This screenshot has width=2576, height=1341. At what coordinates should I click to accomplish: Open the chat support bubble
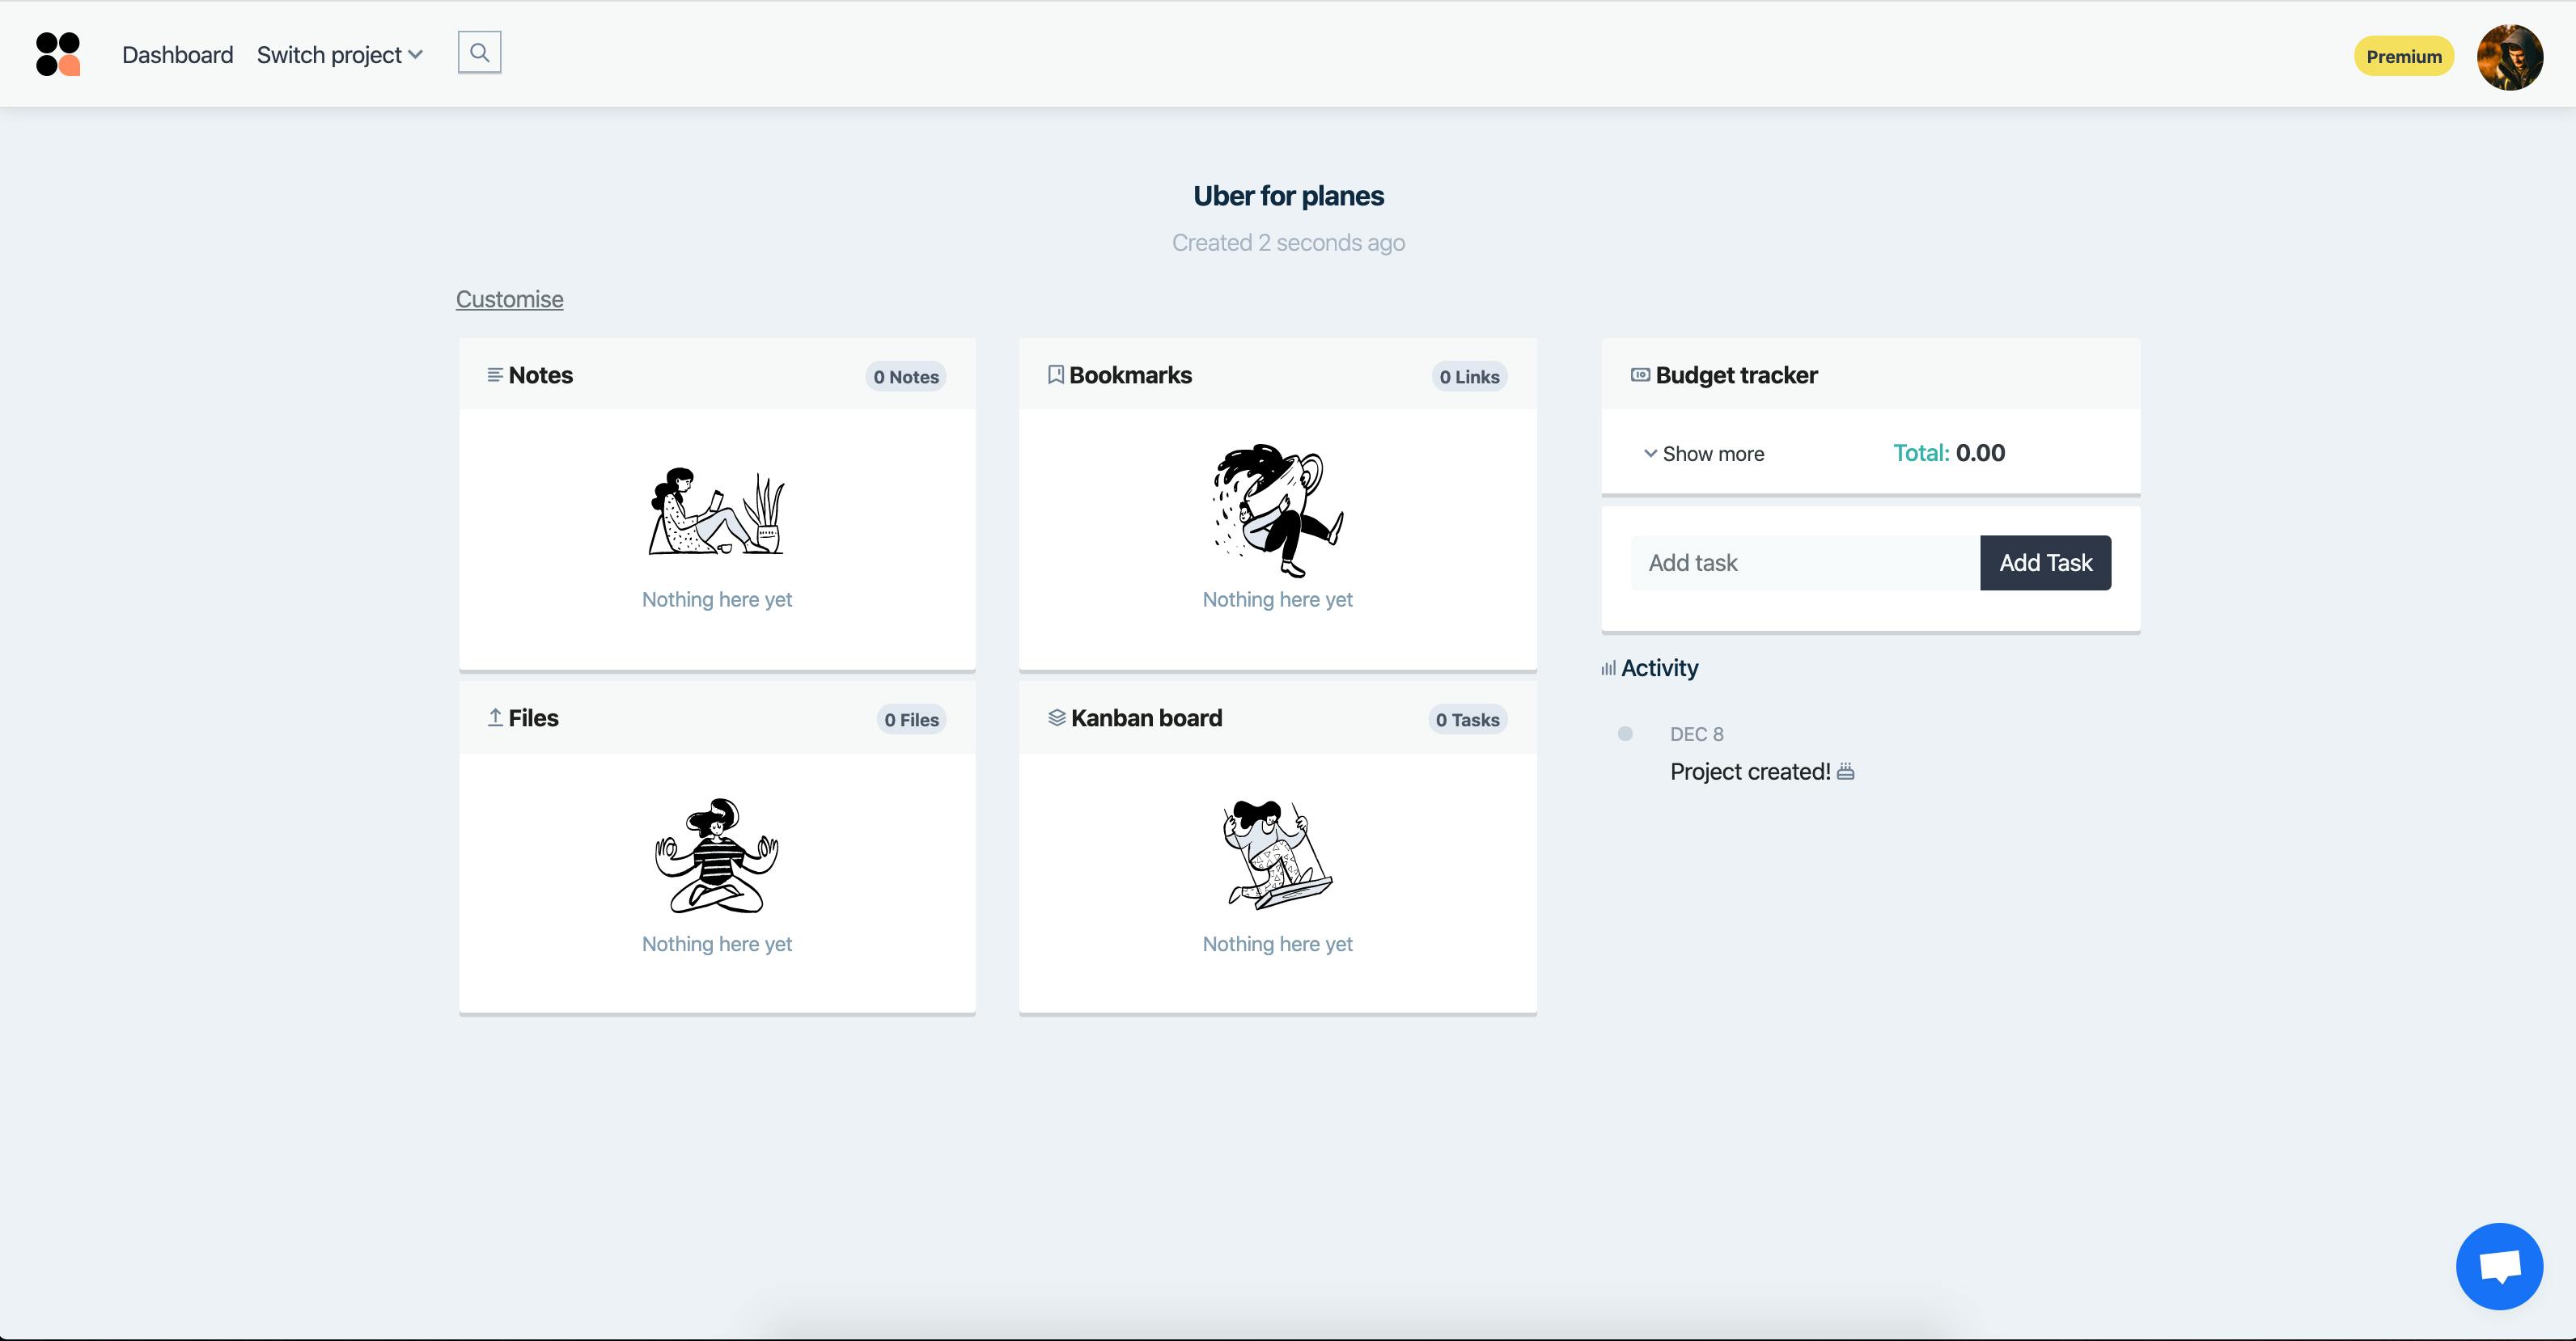[x=2499, y=1265]
